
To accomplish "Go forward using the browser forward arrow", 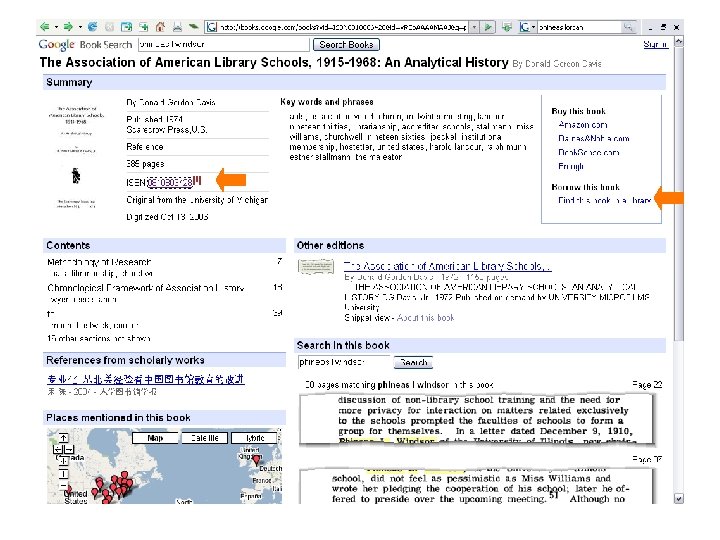I will [68, 27].
